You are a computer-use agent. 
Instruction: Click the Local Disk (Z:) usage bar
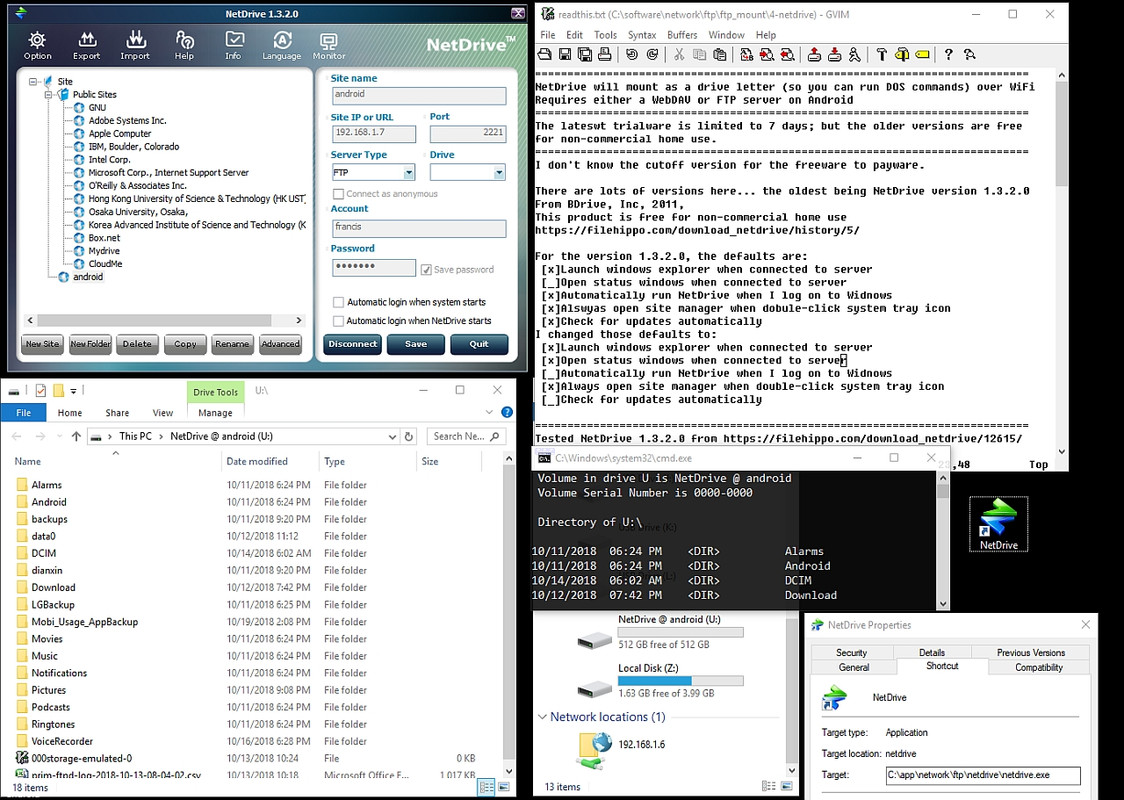680,681
